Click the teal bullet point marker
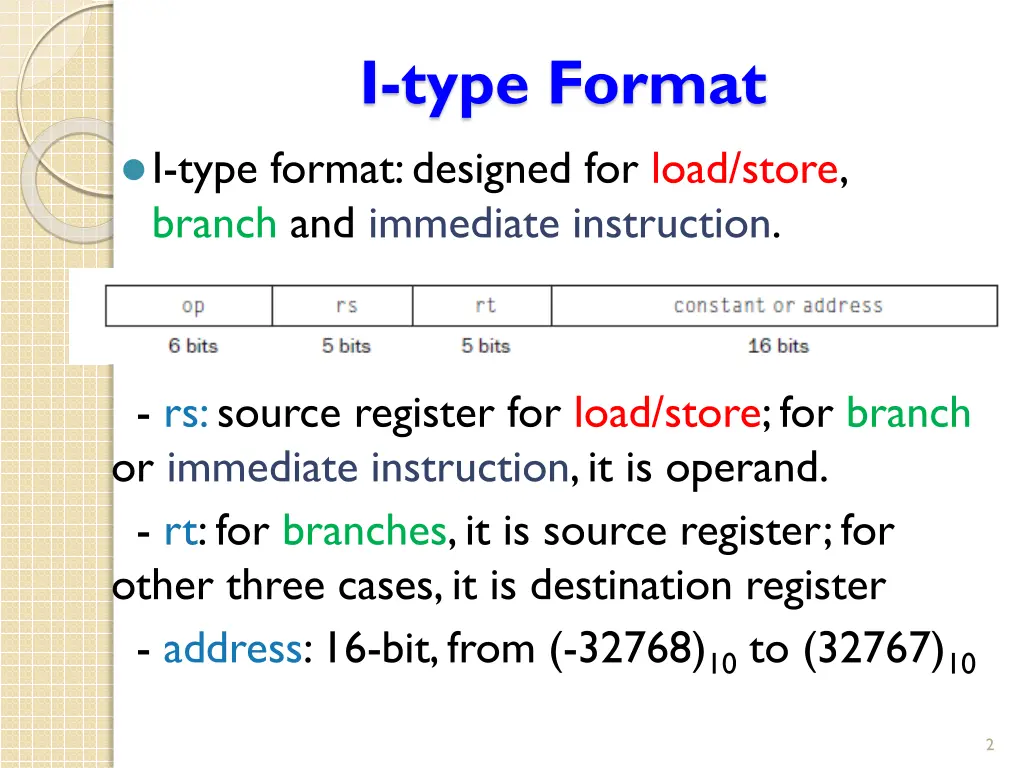Viewport: 1024px width, 768px height. [133, 170]
